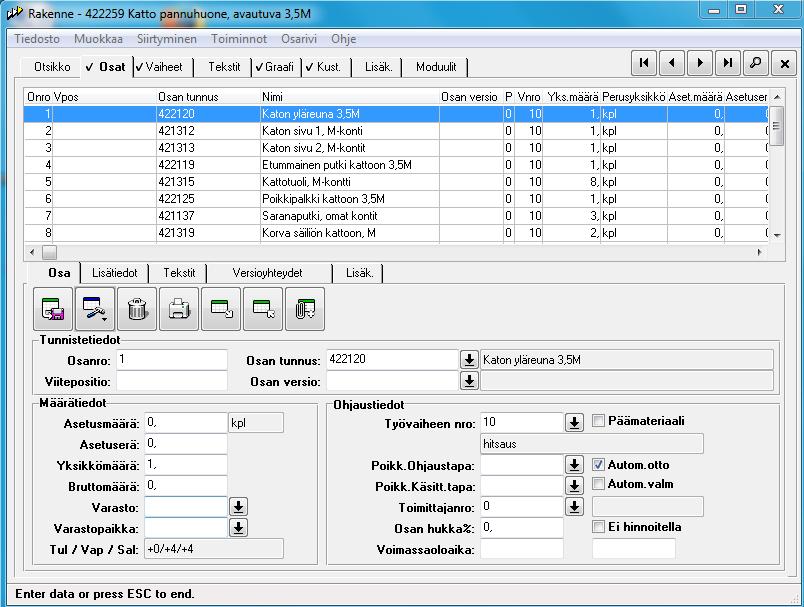This screenshot has height=607, width=804.
Task: Click the trash can delete icon
Action: (x=137, y=309)
